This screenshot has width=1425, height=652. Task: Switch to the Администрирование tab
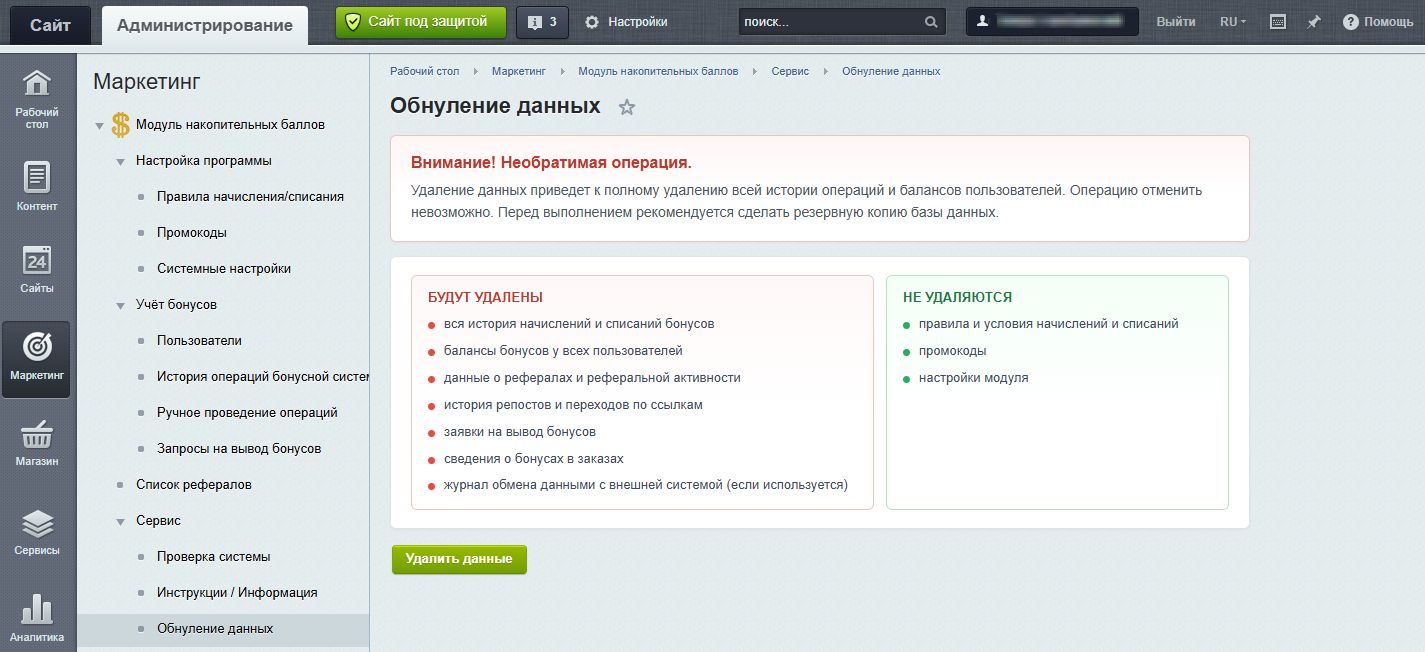205,26
